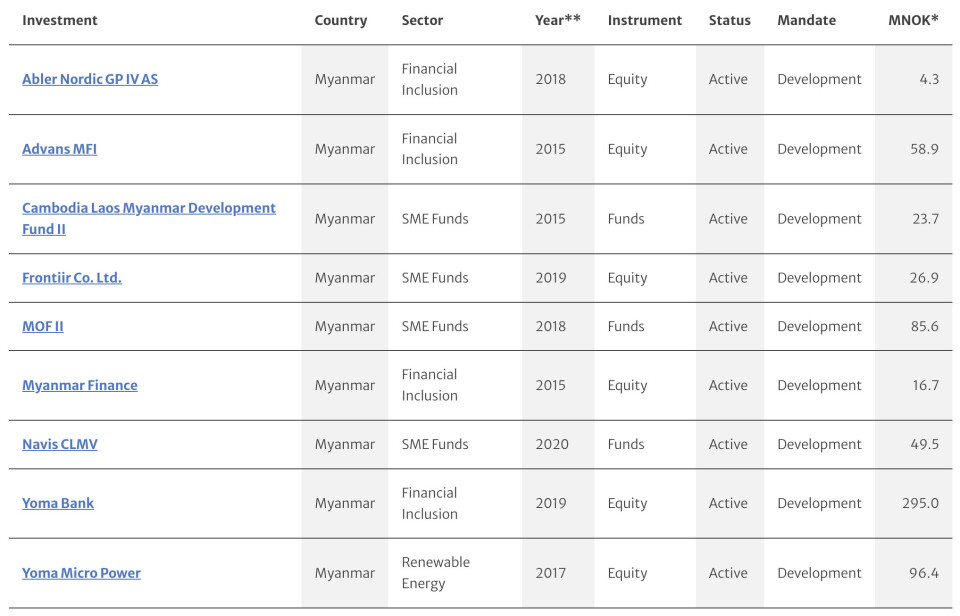Follow the Frontiir Co. Ltd. link

point(72,278)
